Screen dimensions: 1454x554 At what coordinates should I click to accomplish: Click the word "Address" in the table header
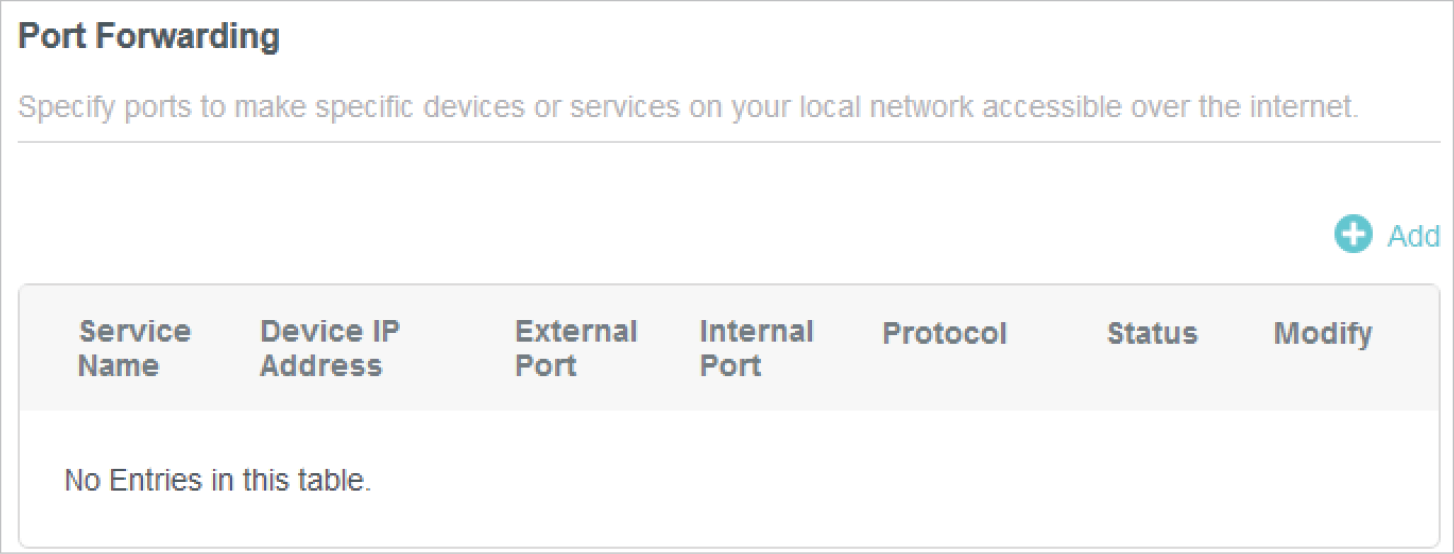click(x=321, y=365)
